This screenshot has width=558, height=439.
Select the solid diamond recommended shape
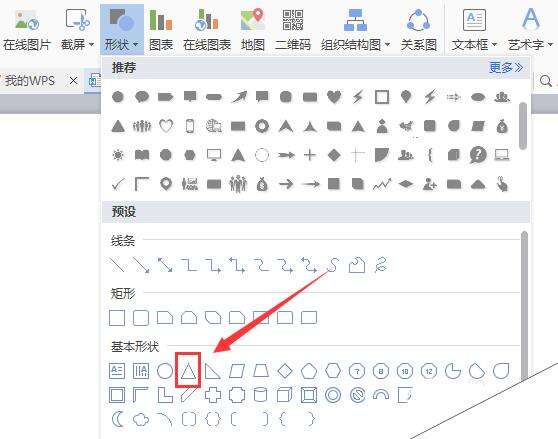click(x=334, y=155)
